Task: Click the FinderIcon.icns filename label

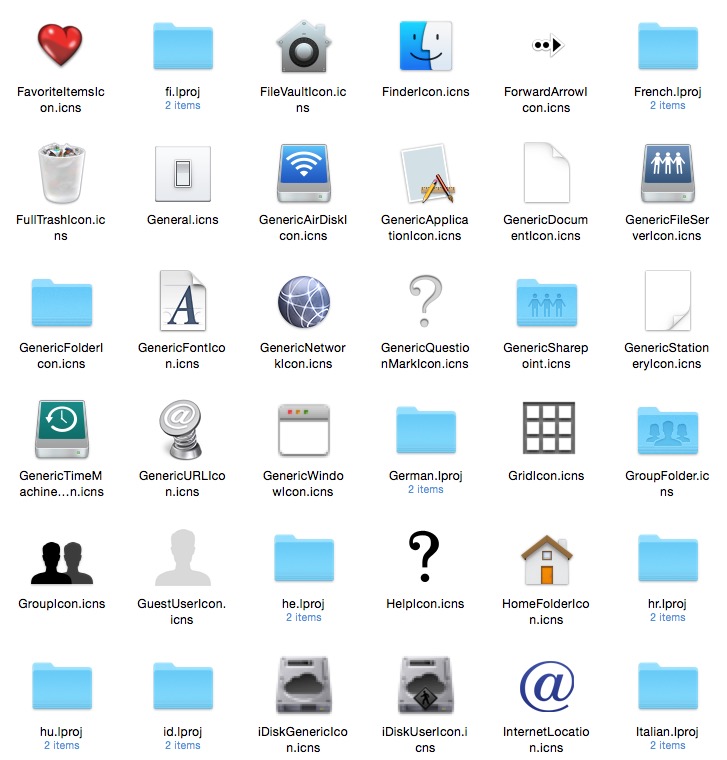Action: pos(426,92)
